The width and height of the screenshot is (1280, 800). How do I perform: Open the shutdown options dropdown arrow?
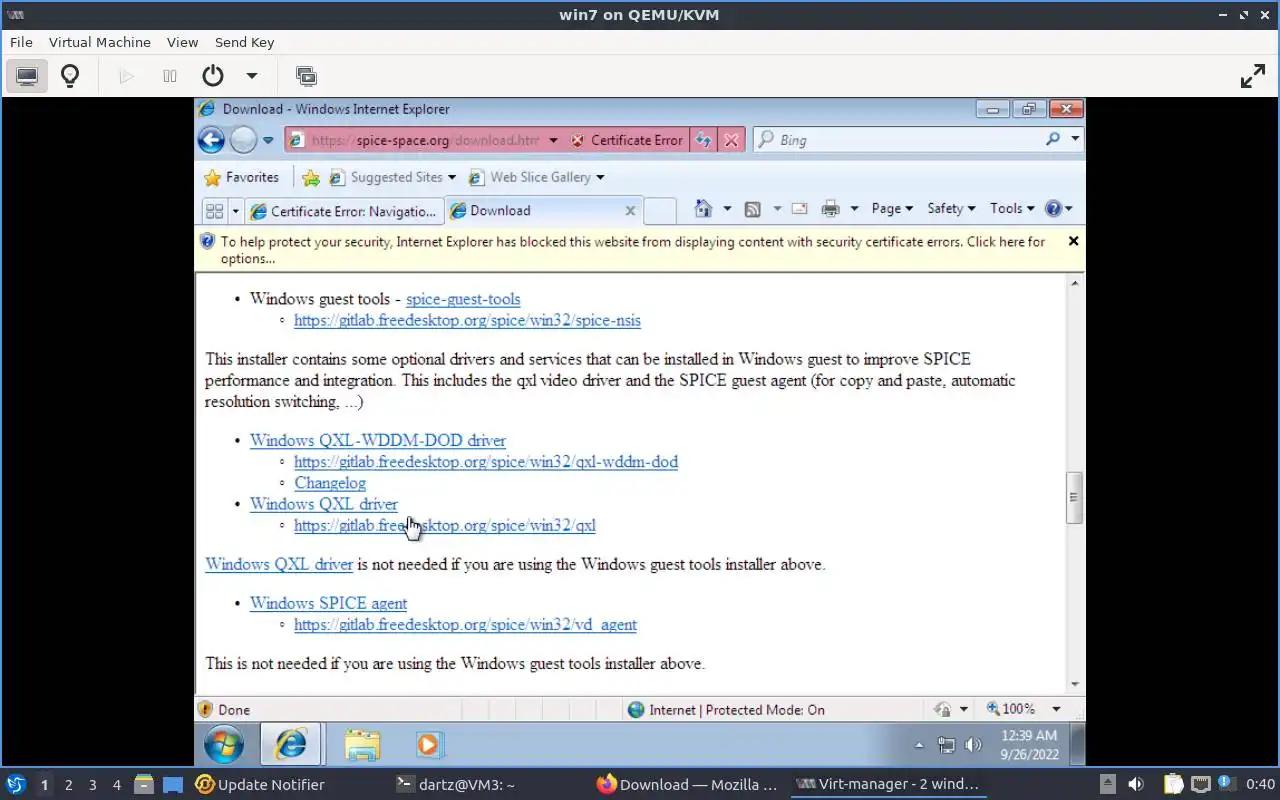pyautogui.click(x=252, y=76)
